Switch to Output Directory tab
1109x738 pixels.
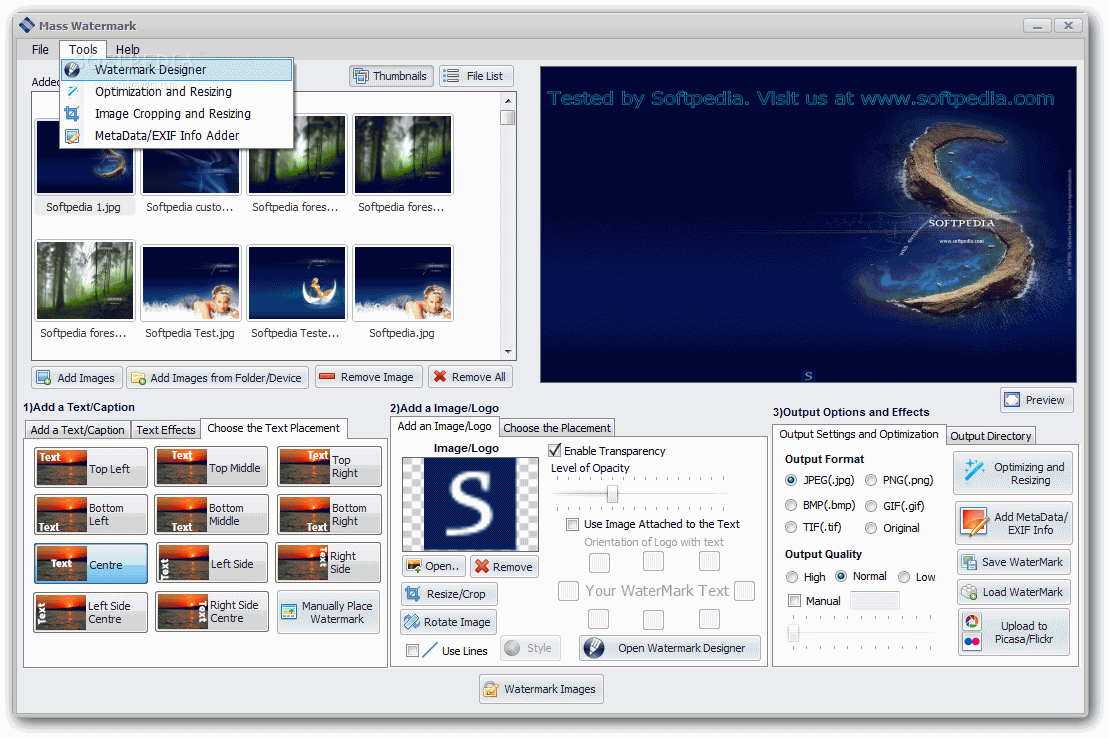(x=990, y=436)
